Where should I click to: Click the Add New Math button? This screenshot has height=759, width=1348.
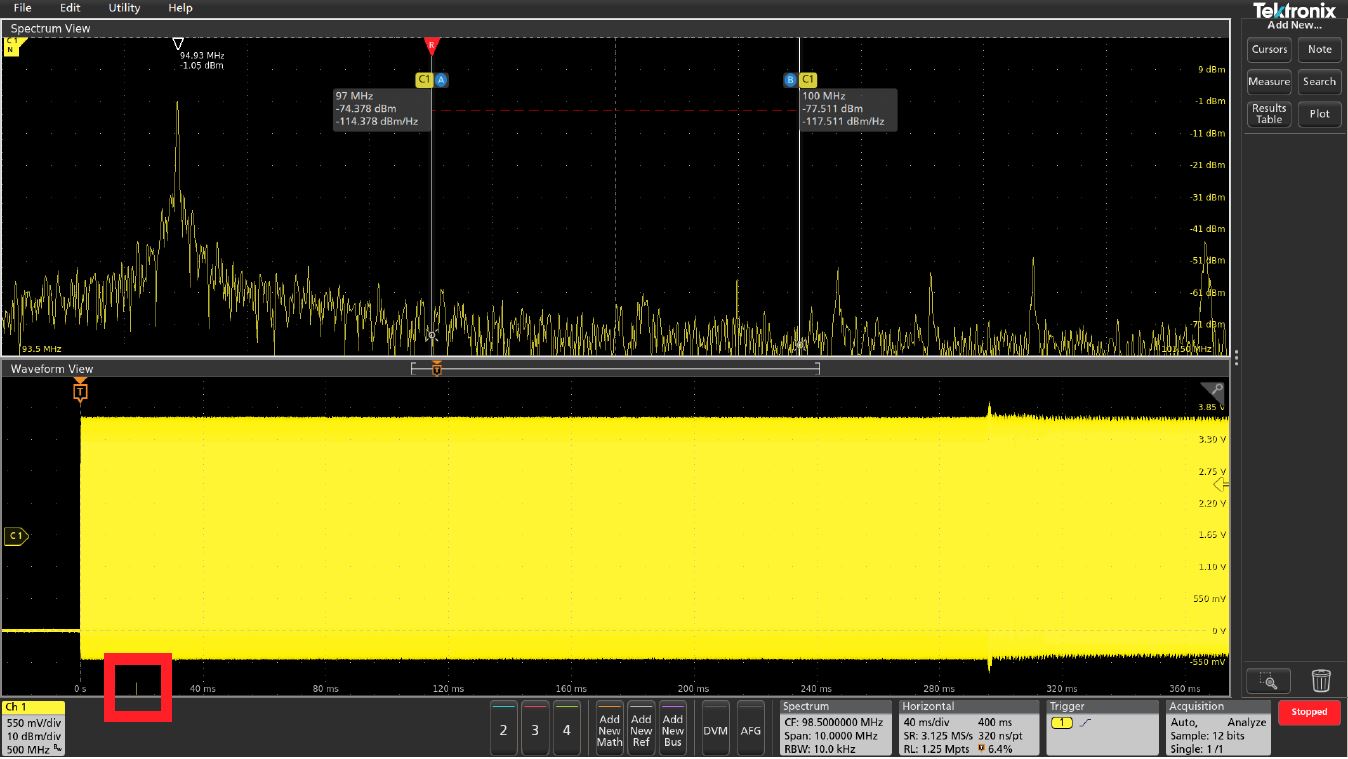click(x=609, y=730)
